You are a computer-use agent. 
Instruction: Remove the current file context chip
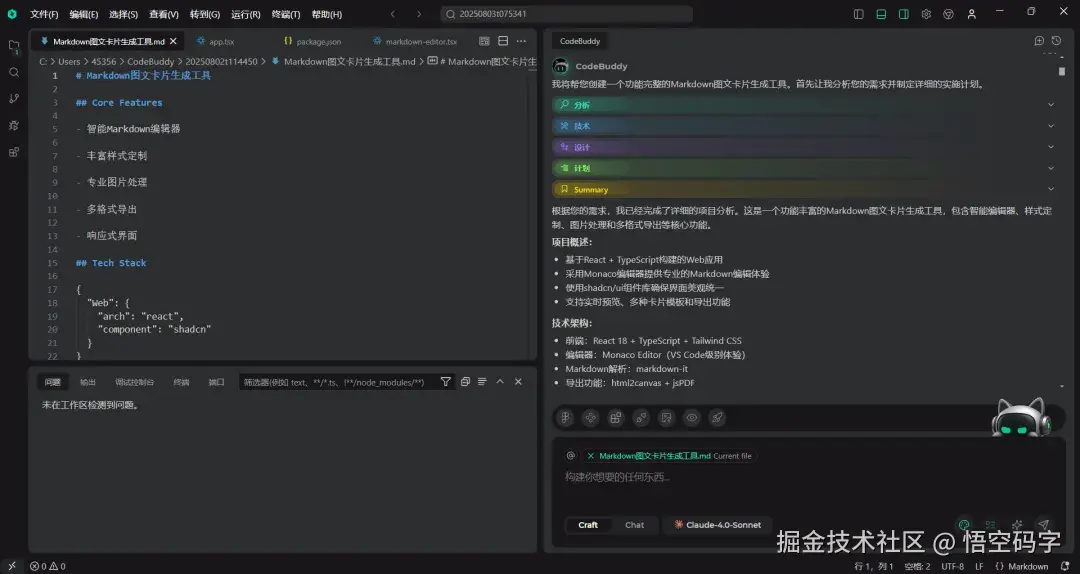click(590, 456)
